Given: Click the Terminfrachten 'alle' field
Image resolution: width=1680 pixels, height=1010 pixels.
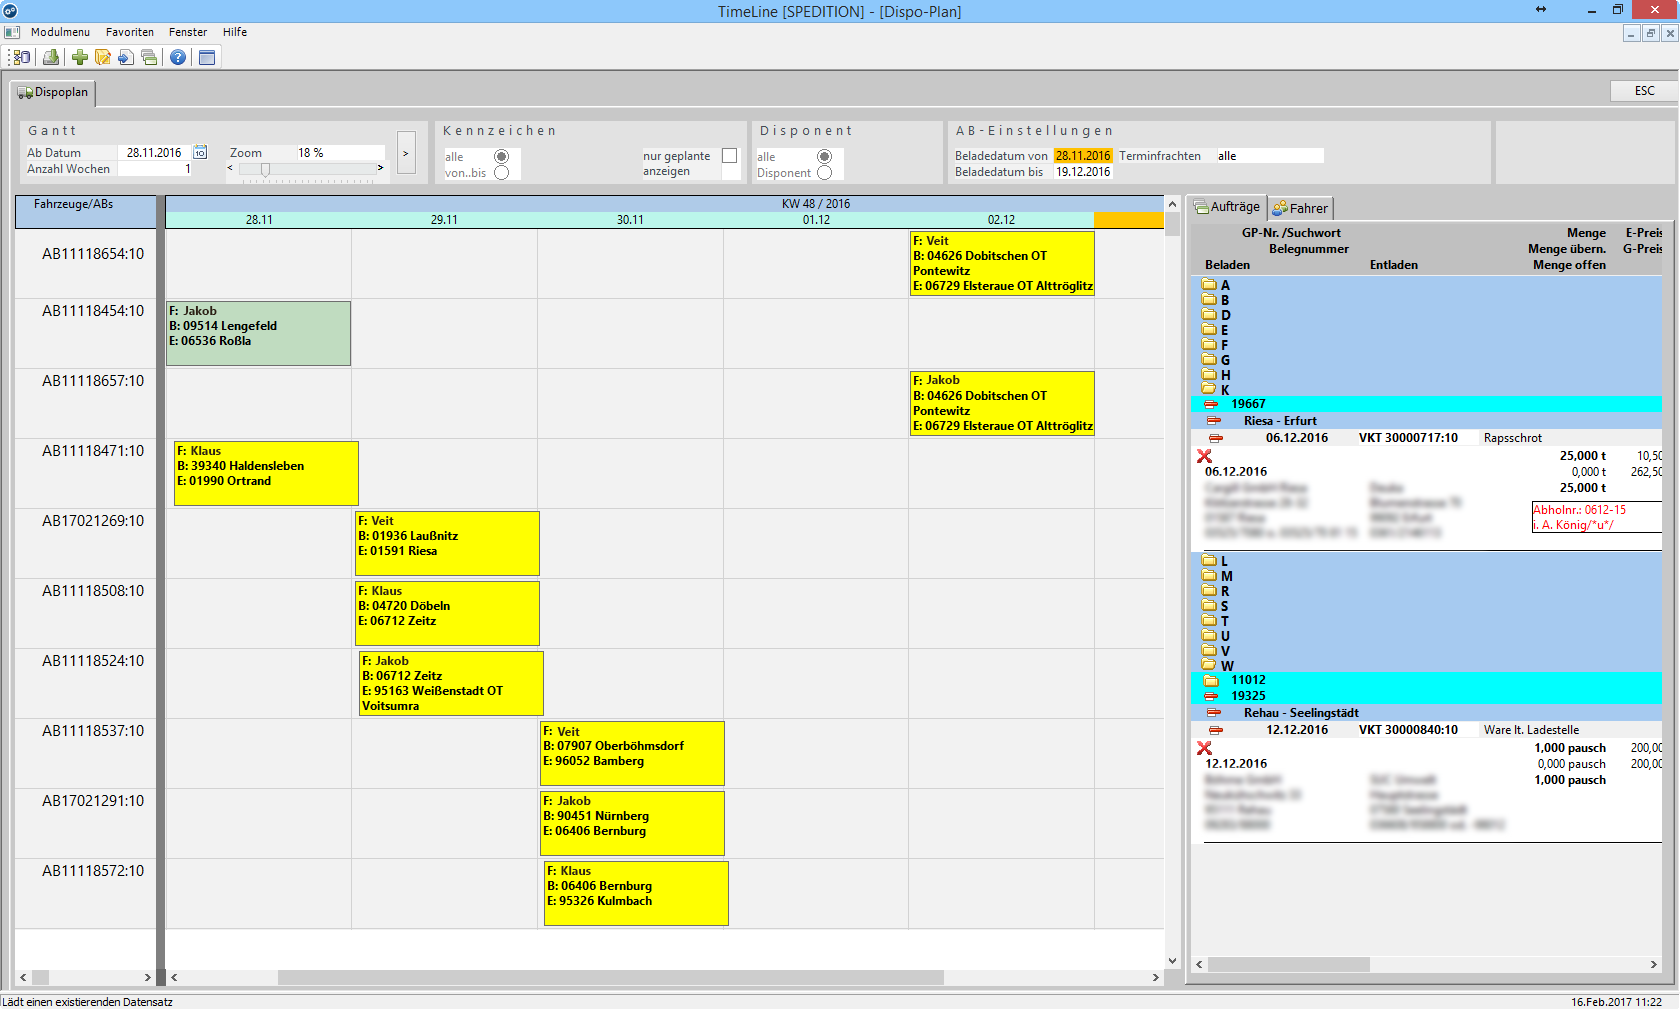Looking at the screenshot, I should (x=1269, y=156).
